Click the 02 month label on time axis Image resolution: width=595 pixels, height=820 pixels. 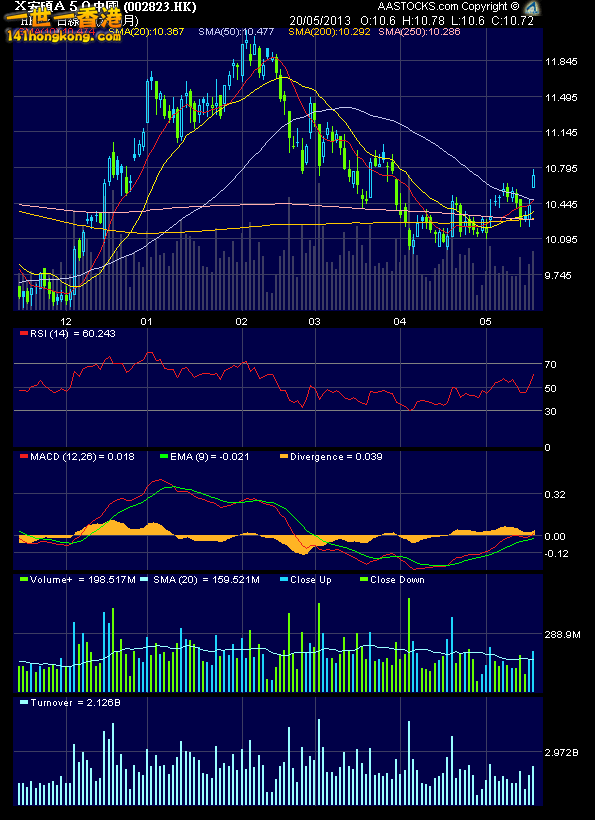[x=242, y=321]
